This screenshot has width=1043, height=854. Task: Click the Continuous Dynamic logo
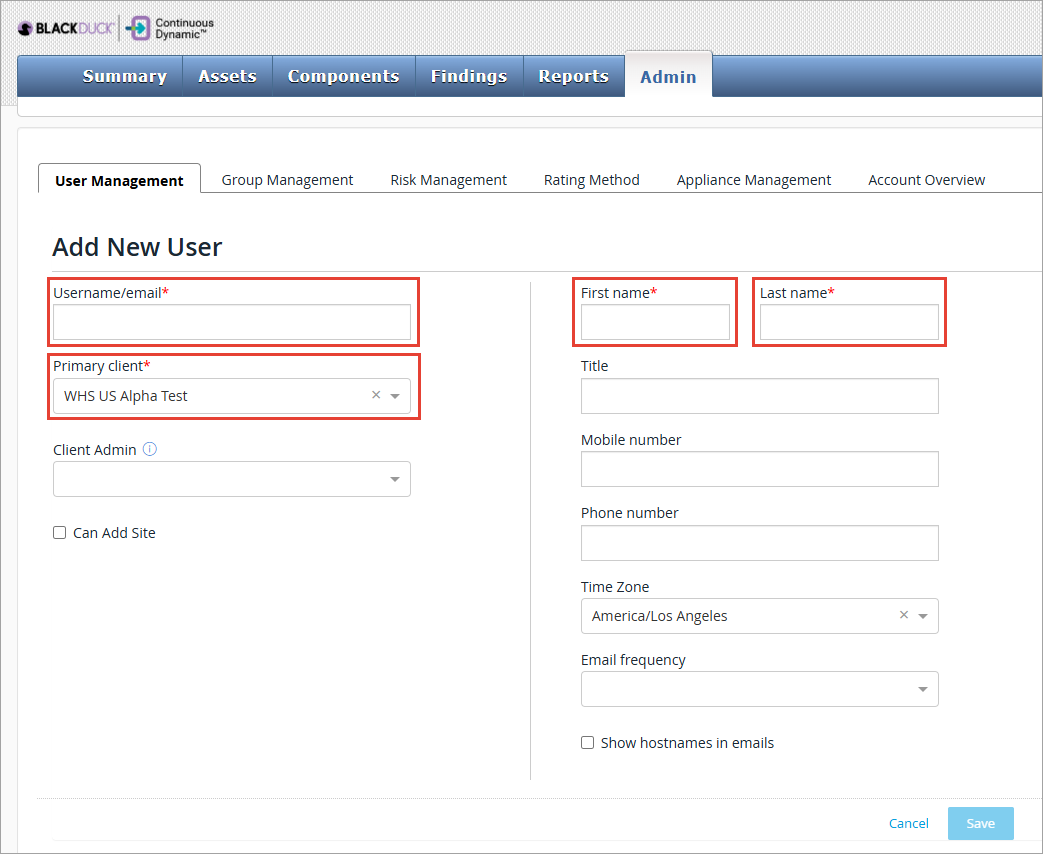[x=167, y=27]
